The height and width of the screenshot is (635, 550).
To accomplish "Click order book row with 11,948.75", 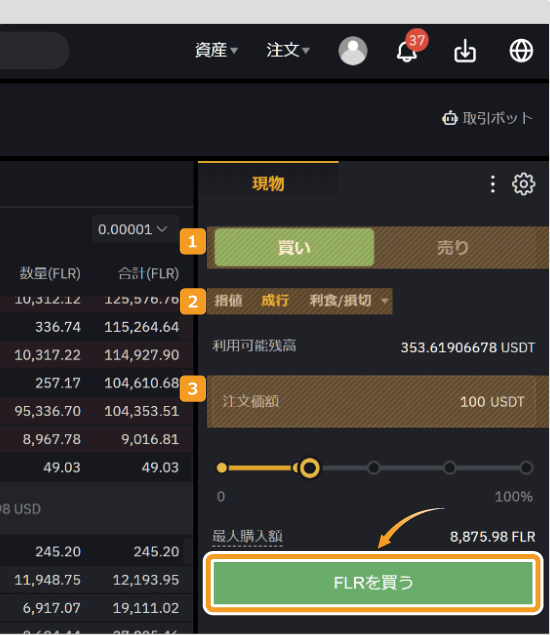I will coord(96,580).
